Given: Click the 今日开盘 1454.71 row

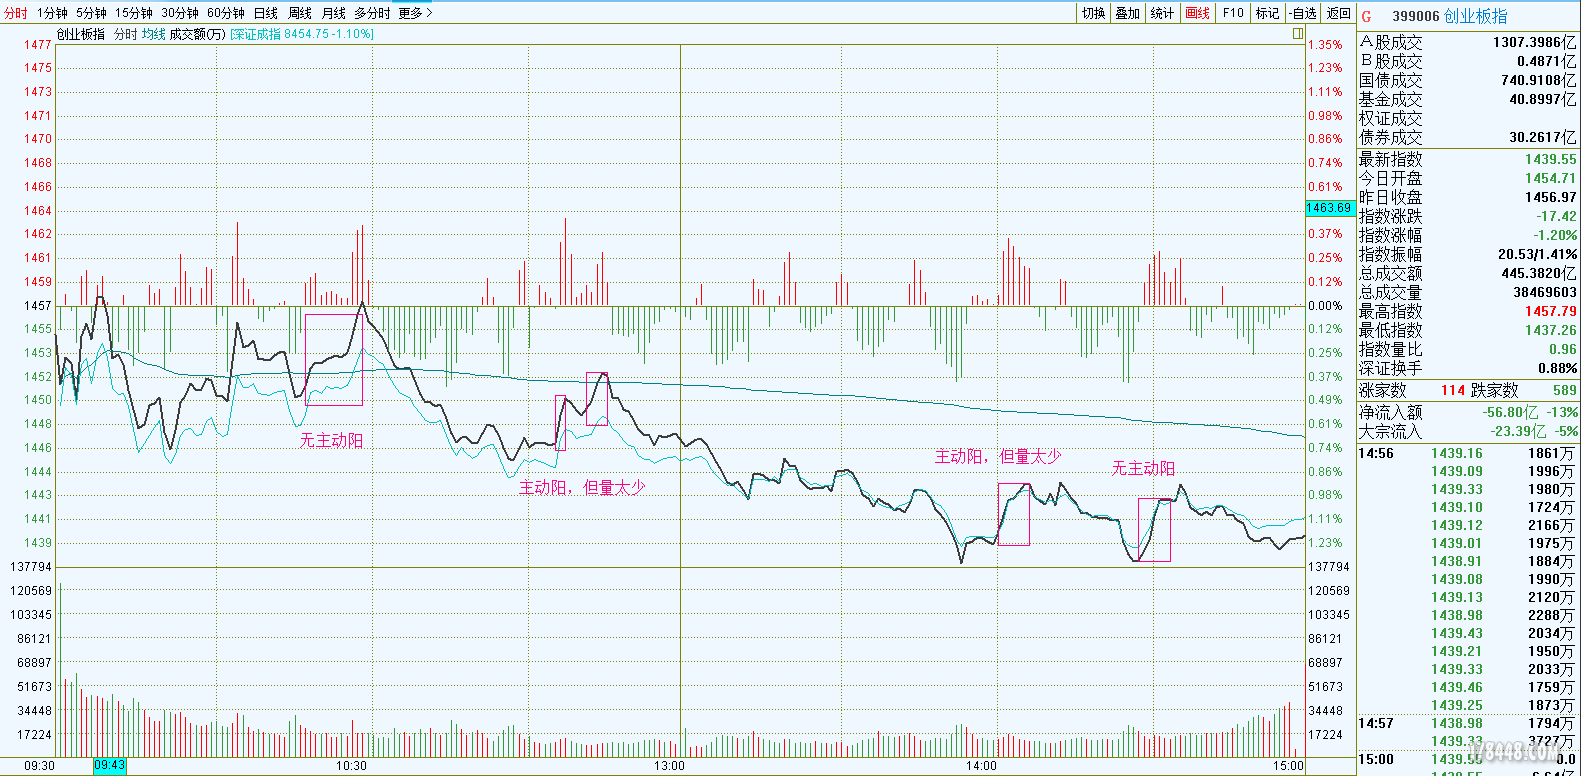Looking at the screenshot, I should 1468,178.
